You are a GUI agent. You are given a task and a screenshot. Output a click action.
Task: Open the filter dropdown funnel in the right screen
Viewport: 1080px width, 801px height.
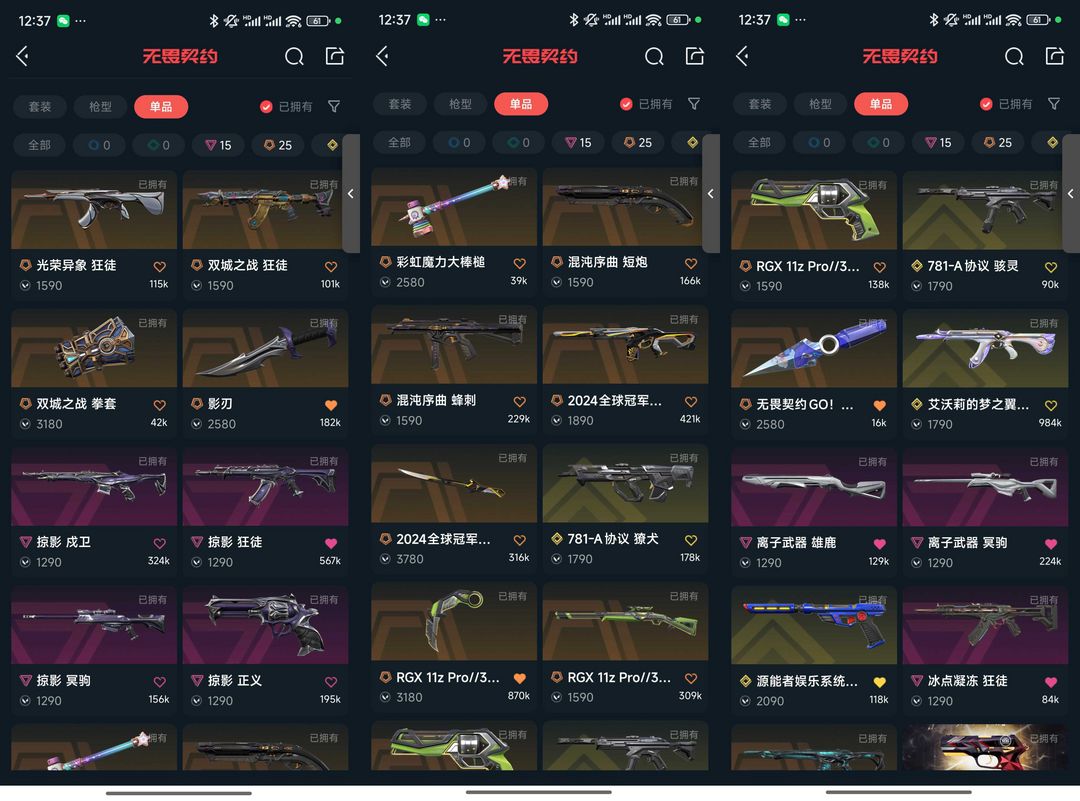click(x=1054, y=104)
